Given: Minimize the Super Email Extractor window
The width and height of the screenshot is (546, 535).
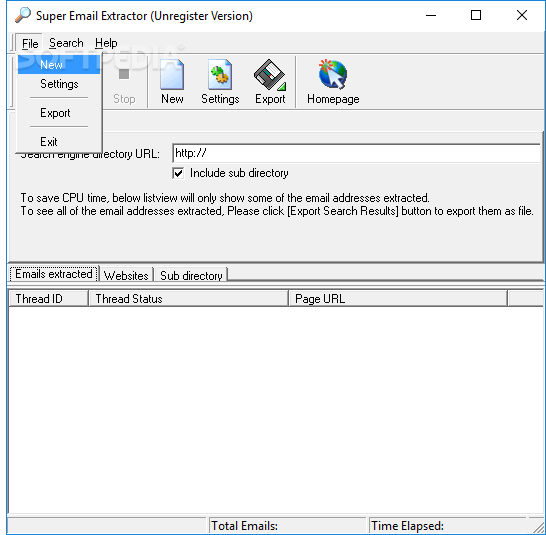Looking at the screenshot, I should point(431,15).
